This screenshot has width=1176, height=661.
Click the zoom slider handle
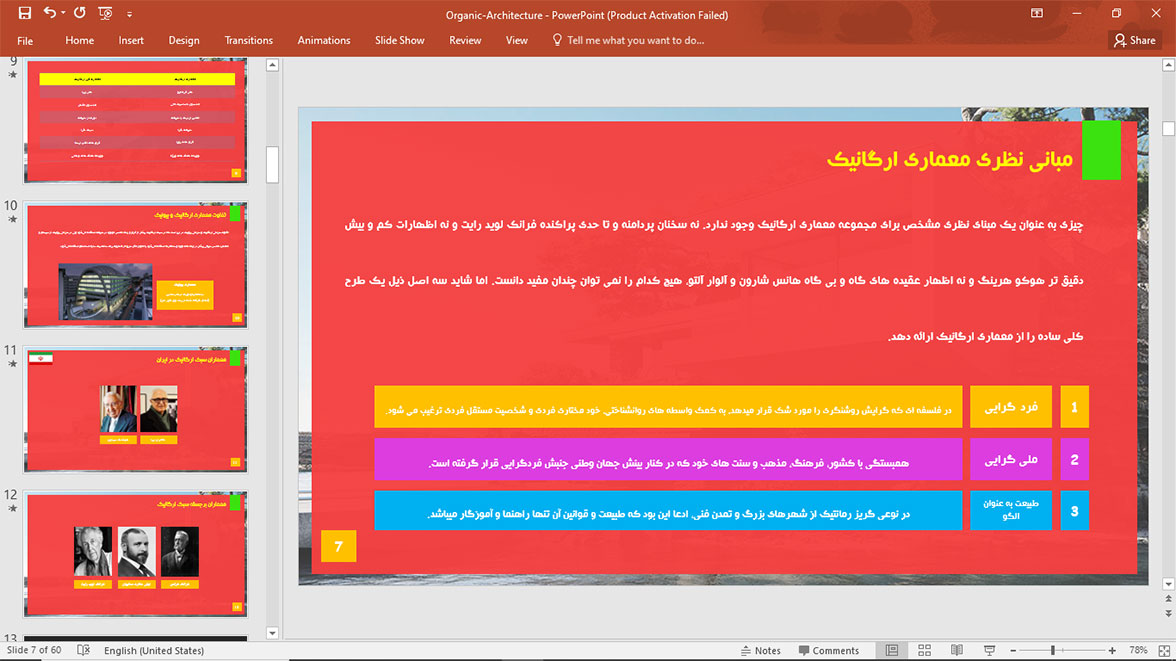tap(1053, 650)
